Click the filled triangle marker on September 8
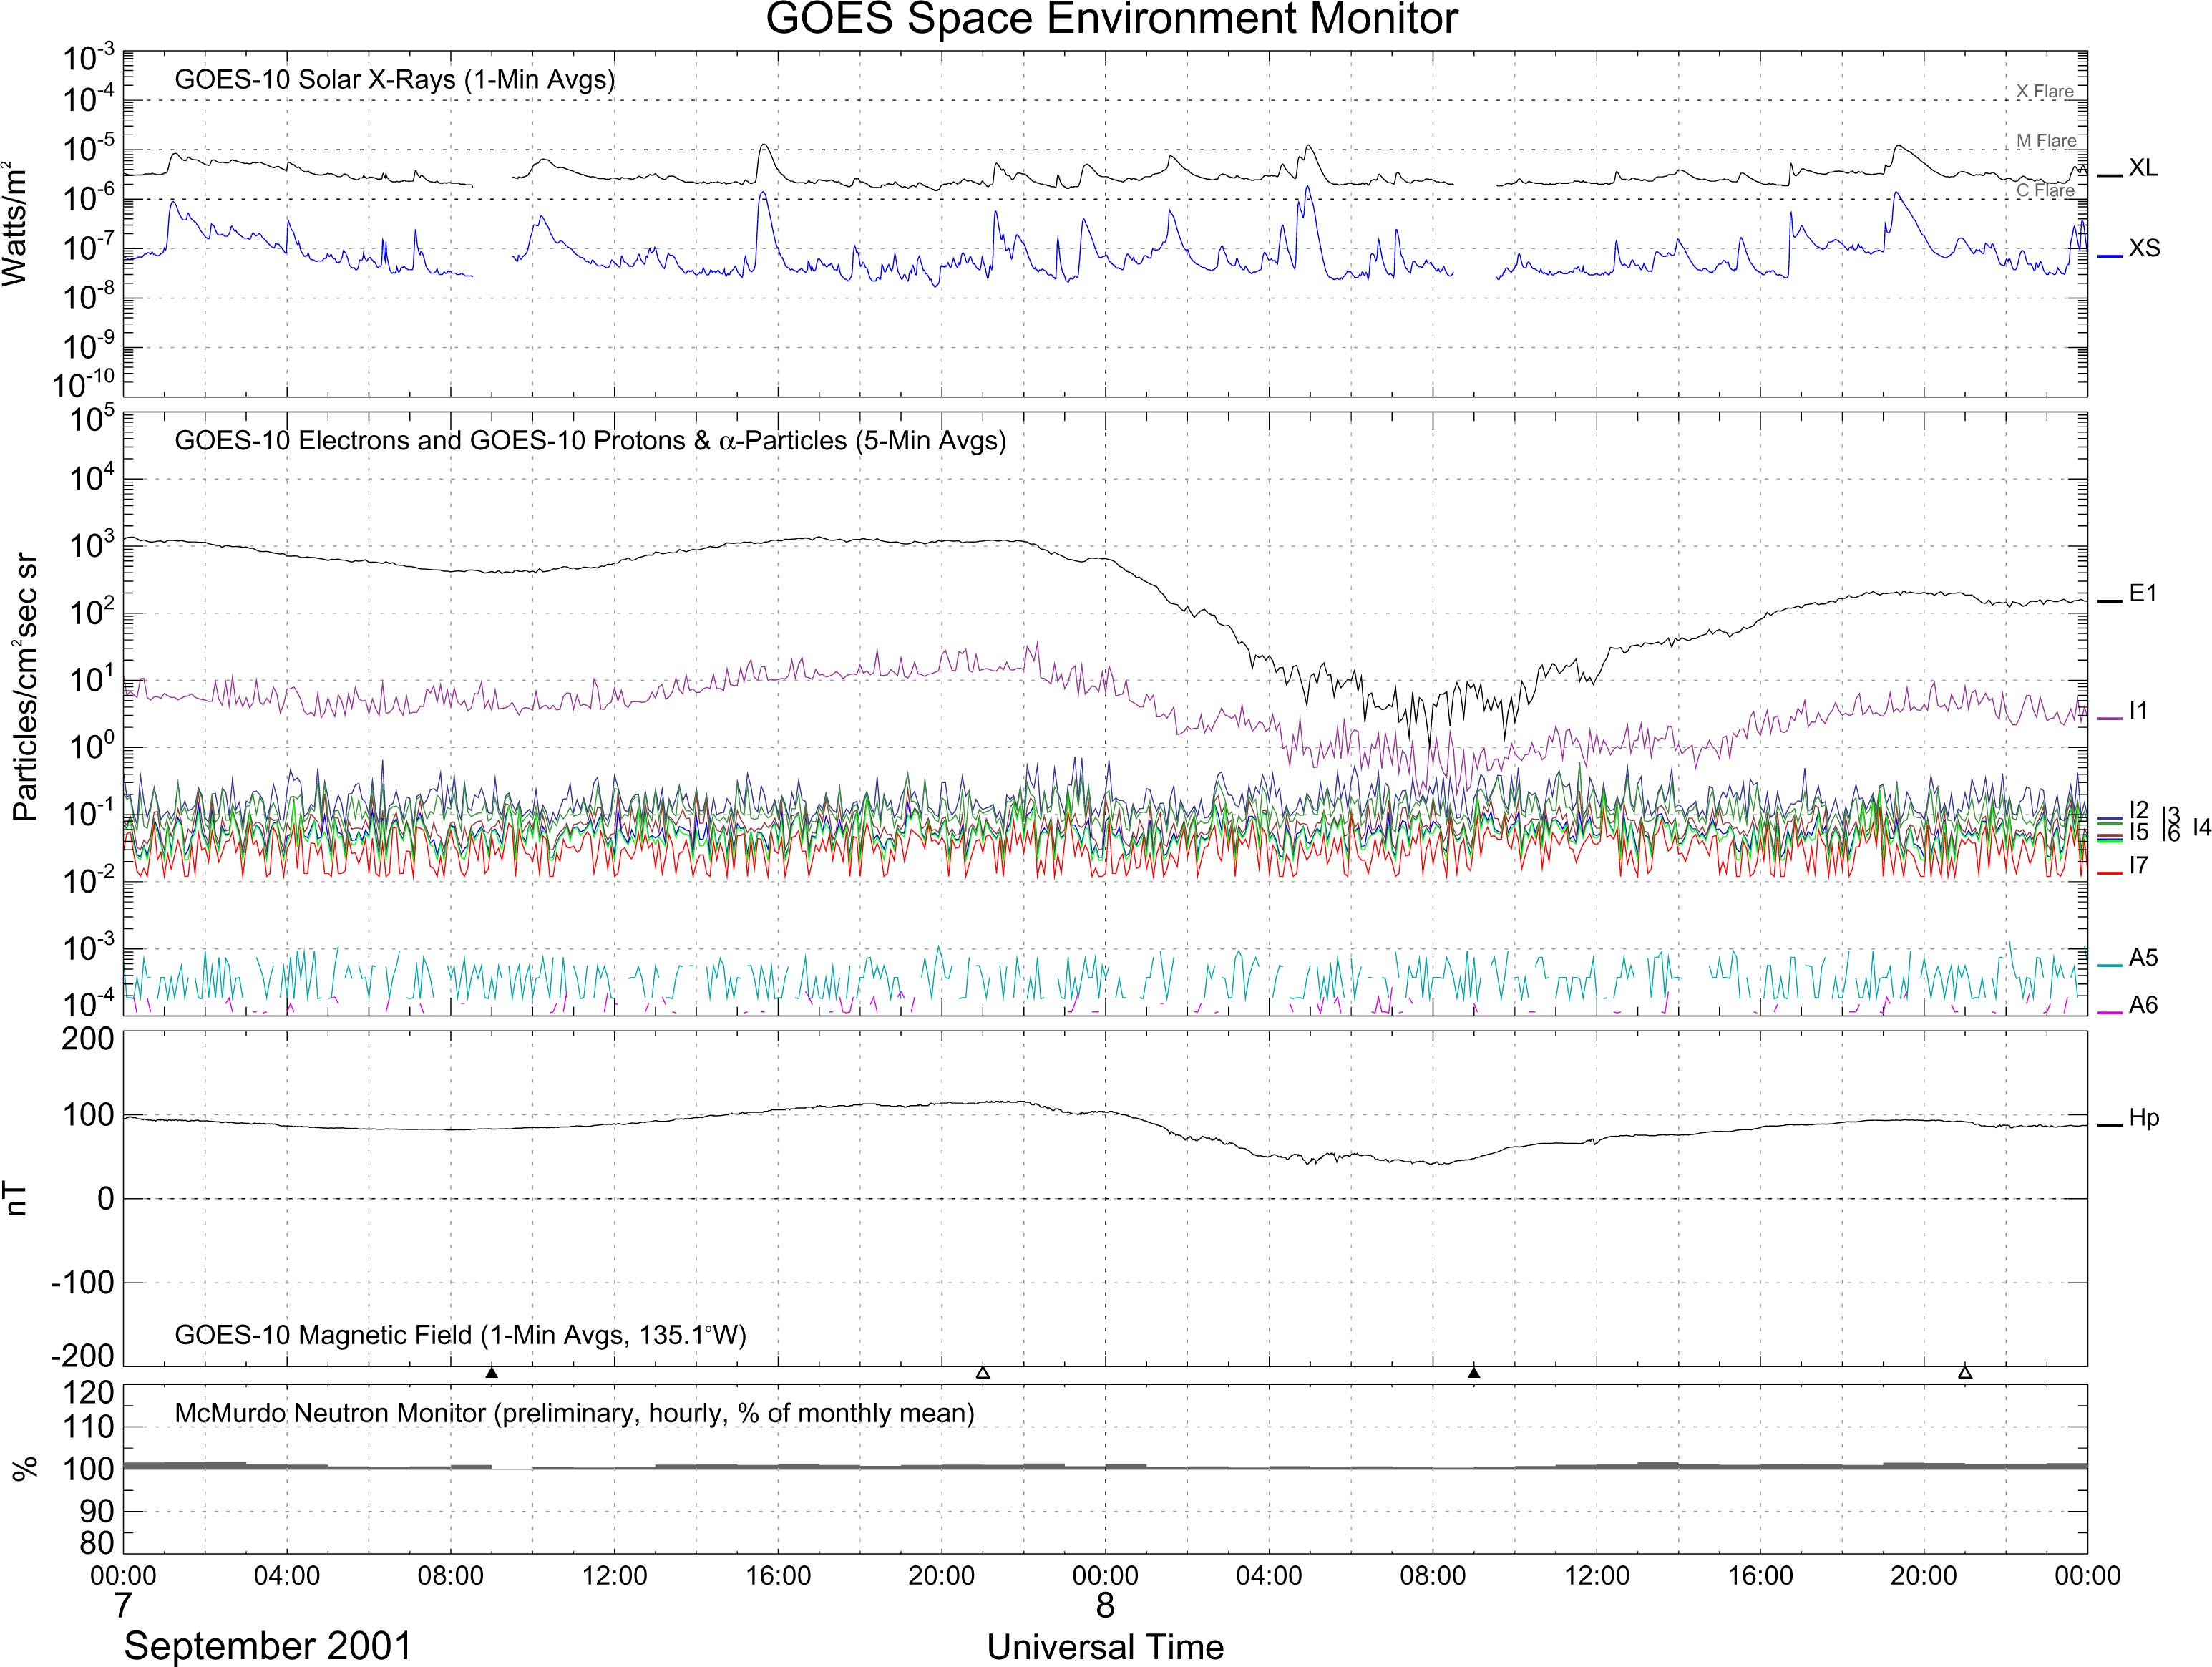The height and width of the screenshot is (1667, 2212). point(1473,1372)
